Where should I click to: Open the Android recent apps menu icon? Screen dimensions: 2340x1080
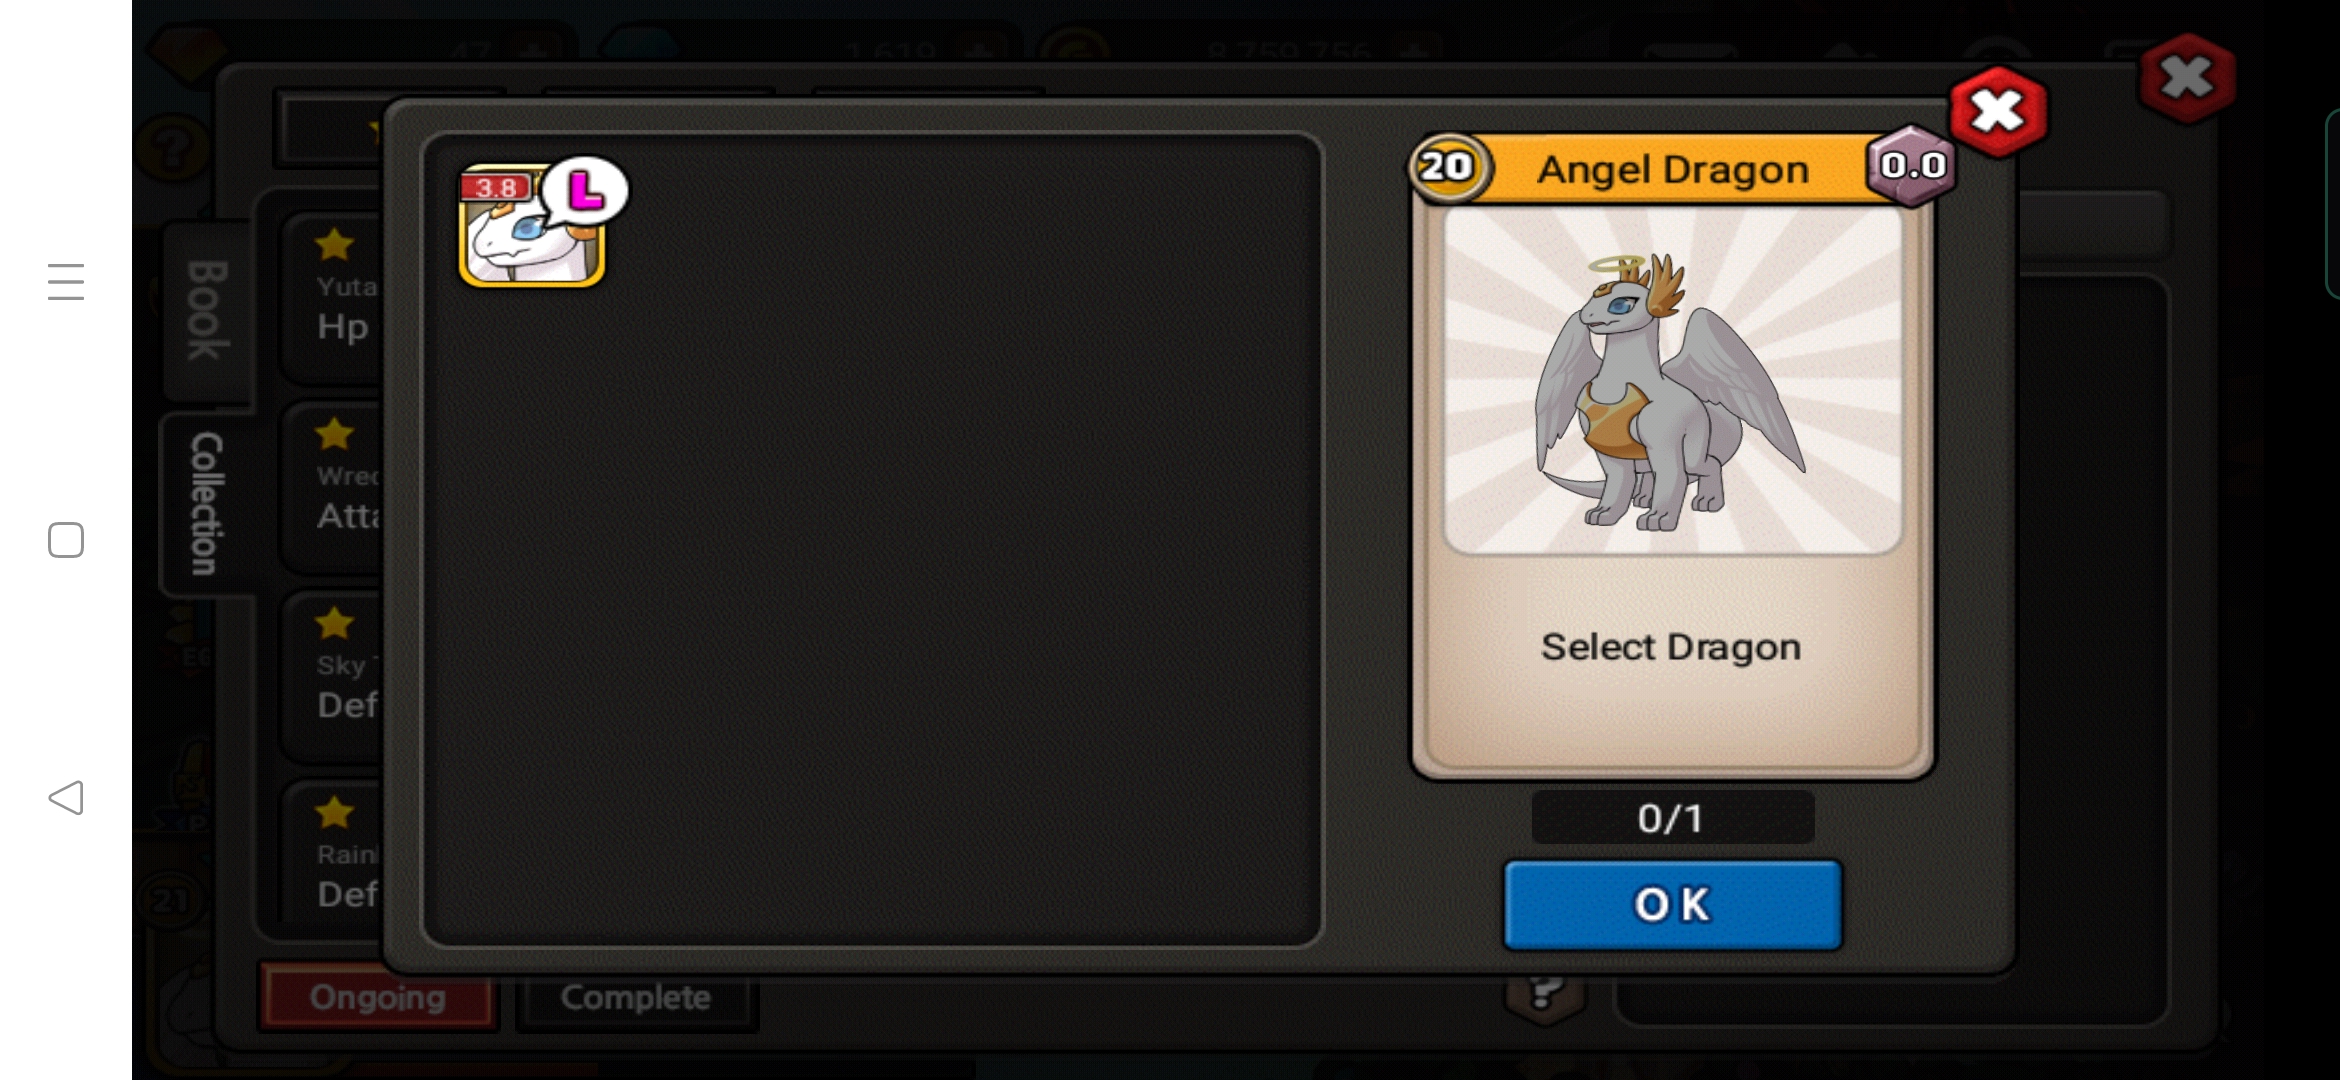(66, 281)
